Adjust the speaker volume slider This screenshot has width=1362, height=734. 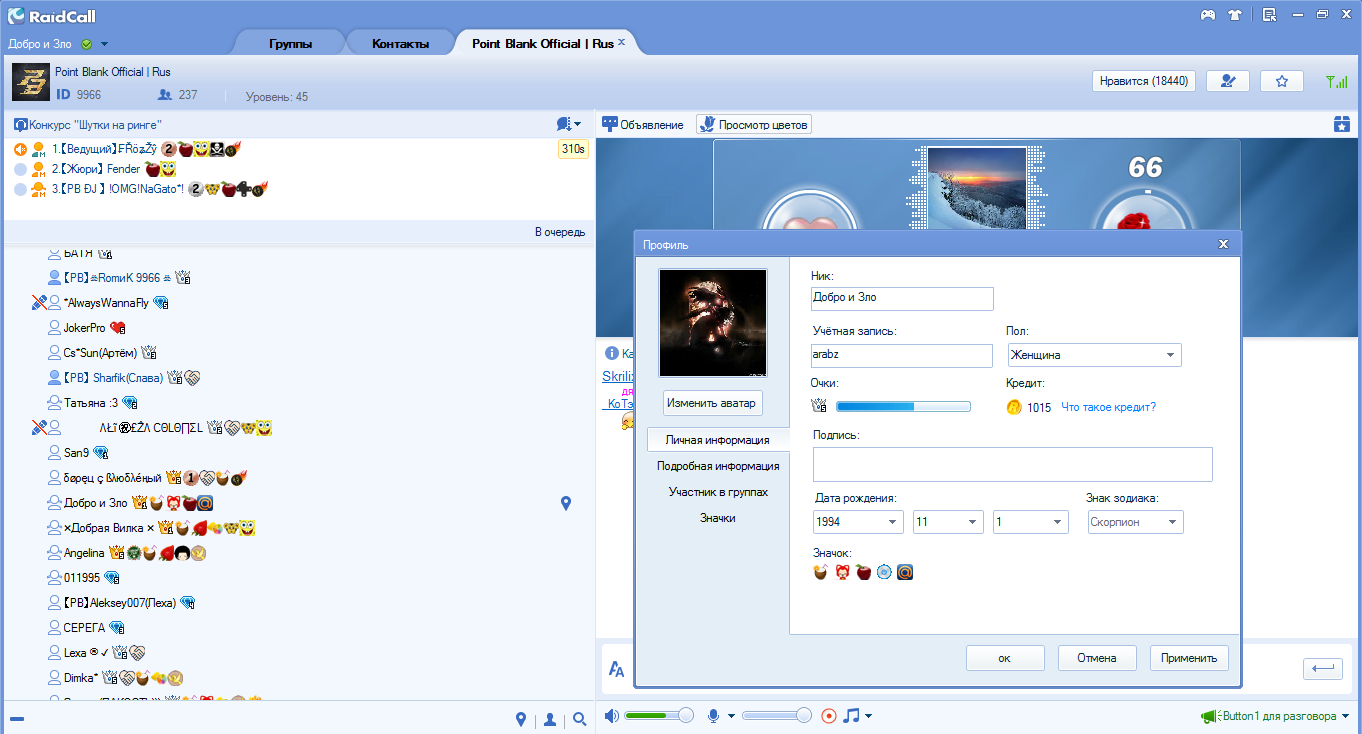pos(658,715)
